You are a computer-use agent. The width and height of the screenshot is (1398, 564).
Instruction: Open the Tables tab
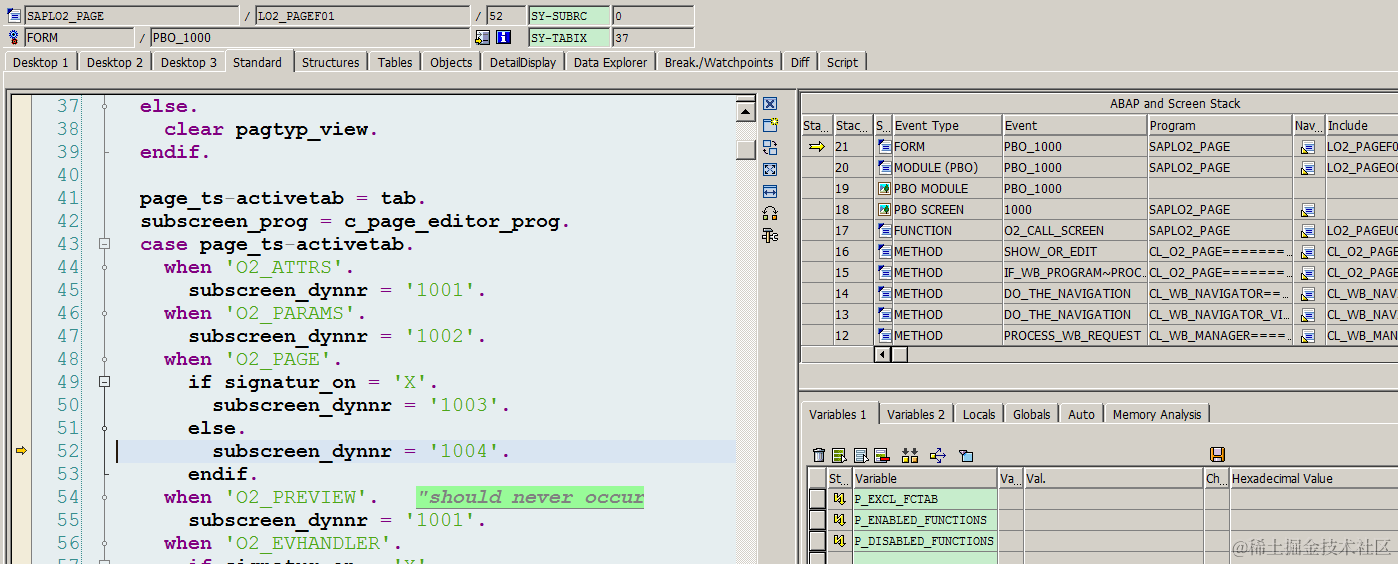[395, 62]
